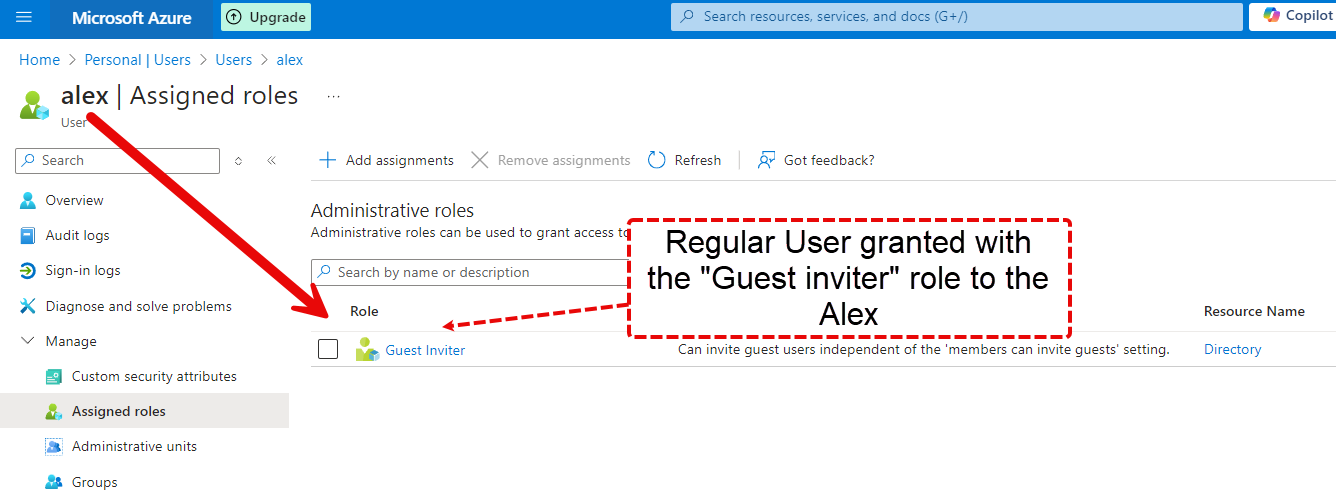Click Remove assignments
Image resolution: width=1336 pixels, height=492 pixels.
550,160
